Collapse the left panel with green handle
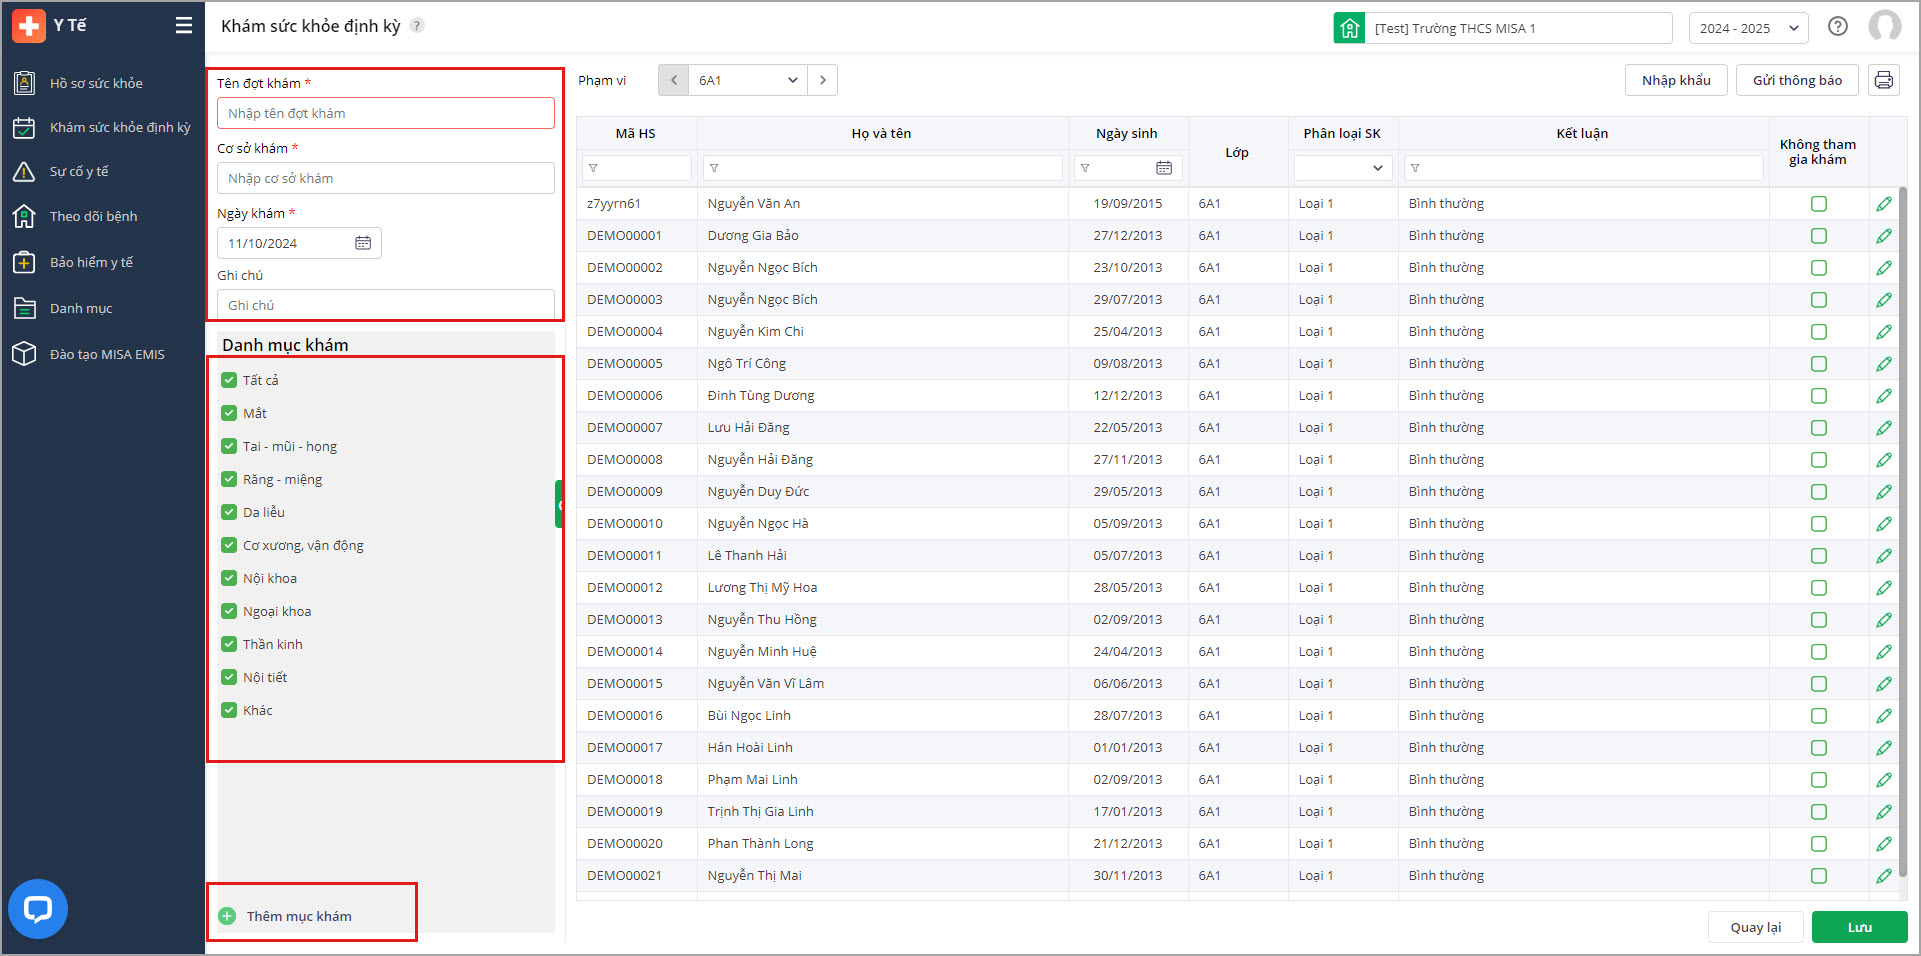The image size is (1921, 956). pos(559,504)
